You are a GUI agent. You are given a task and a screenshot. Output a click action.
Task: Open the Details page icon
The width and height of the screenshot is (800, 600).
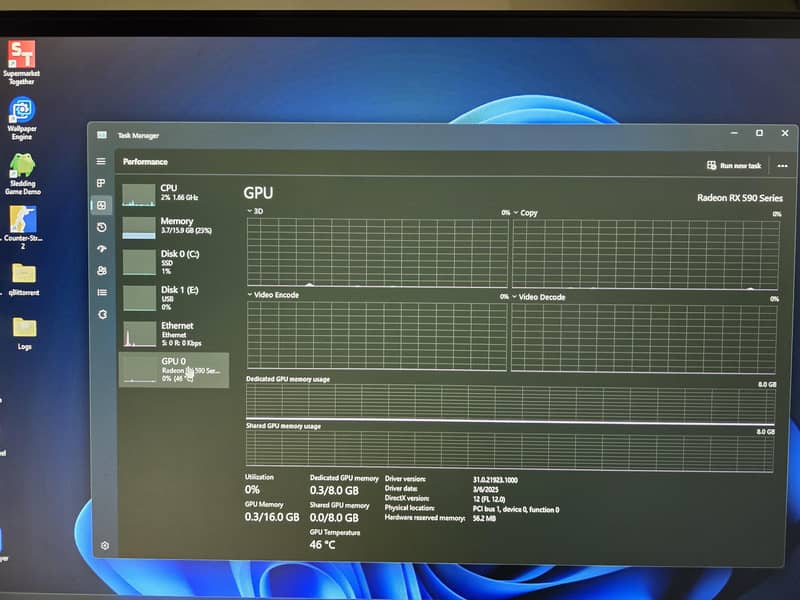tap(101, 292)
